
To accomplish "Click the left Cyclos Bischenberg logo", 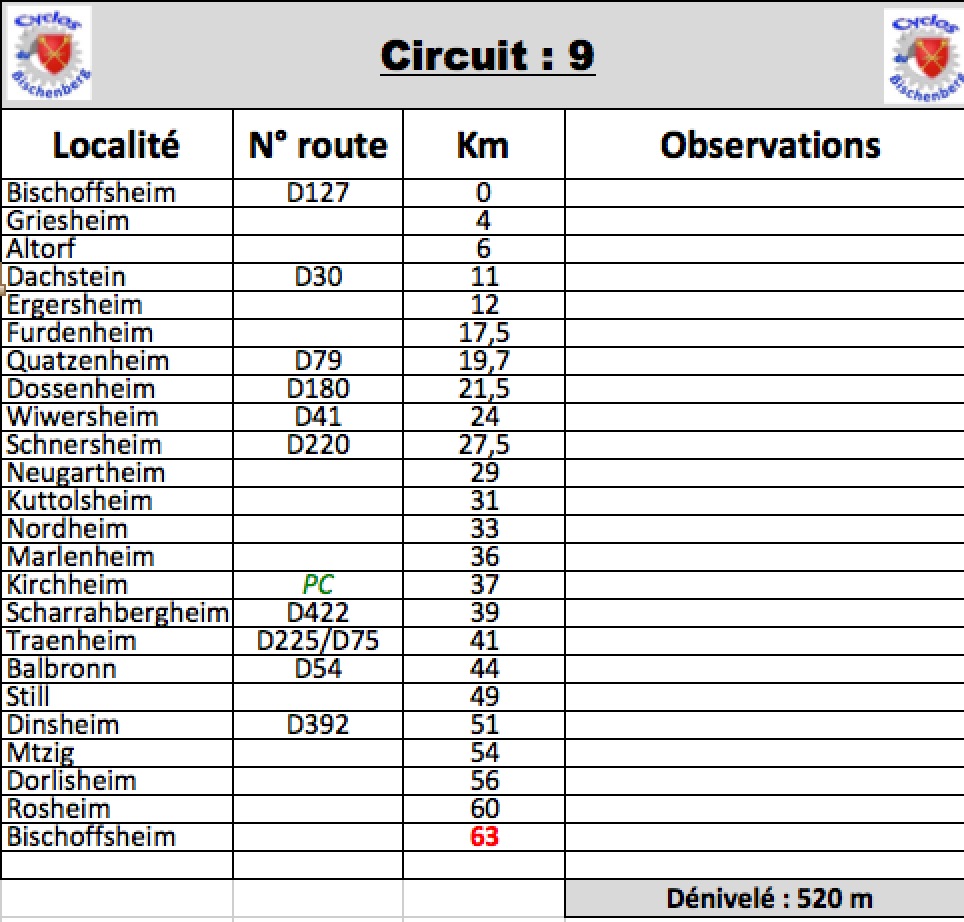I will (x=50, y=53).
